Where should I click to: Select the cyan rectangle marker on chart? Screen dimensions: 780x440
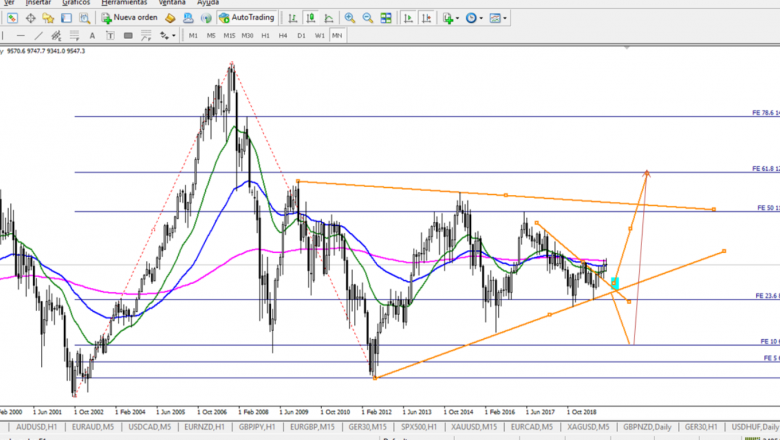(x=615, y=283)
